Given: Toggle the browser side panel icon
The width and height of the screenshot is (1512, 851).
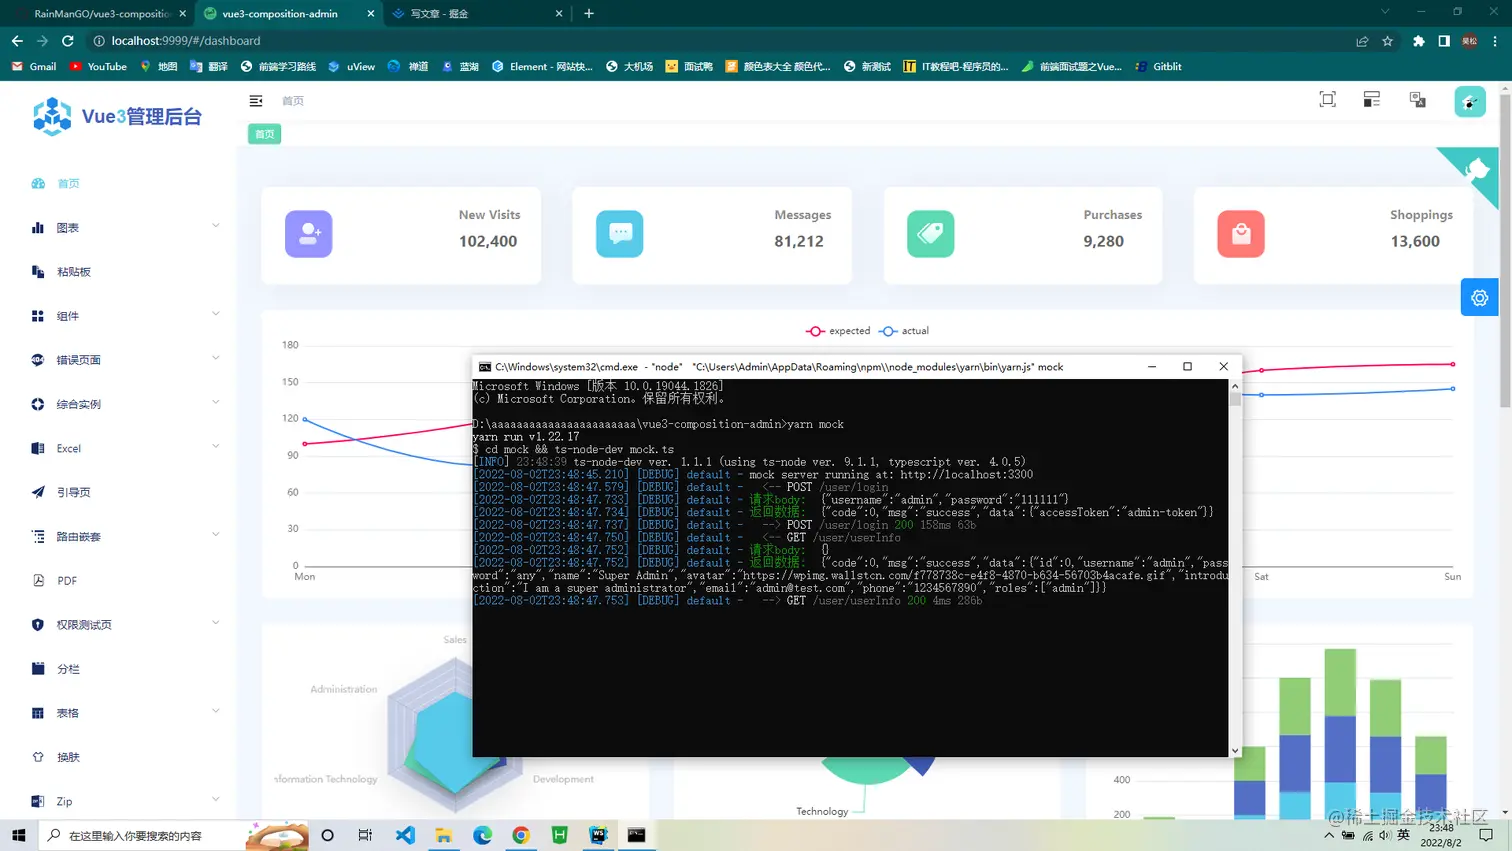Looking at the screenshot, I should tap(1444, 41).
